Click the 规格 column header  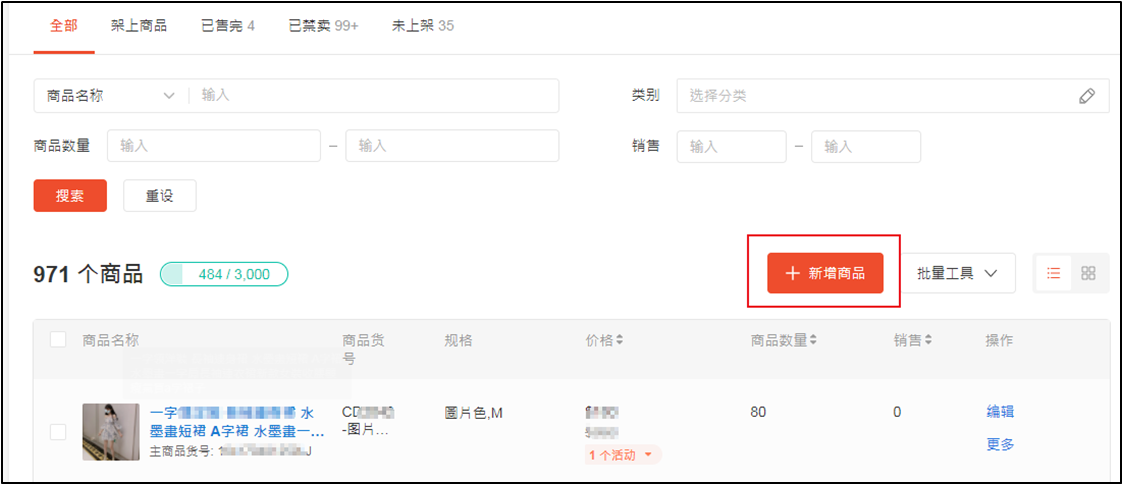coord(458,341)
